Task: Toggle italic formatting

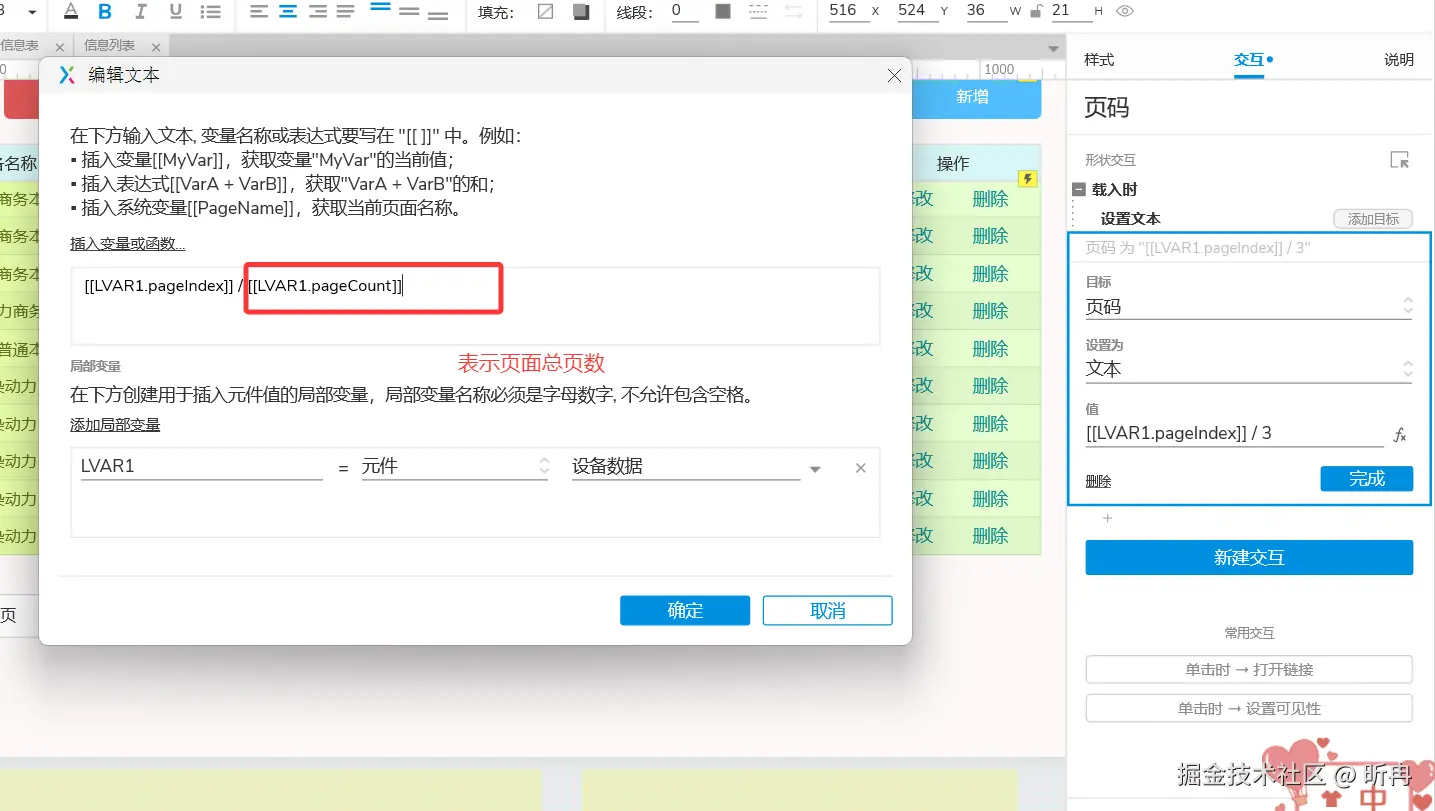Action: point(141,12)
